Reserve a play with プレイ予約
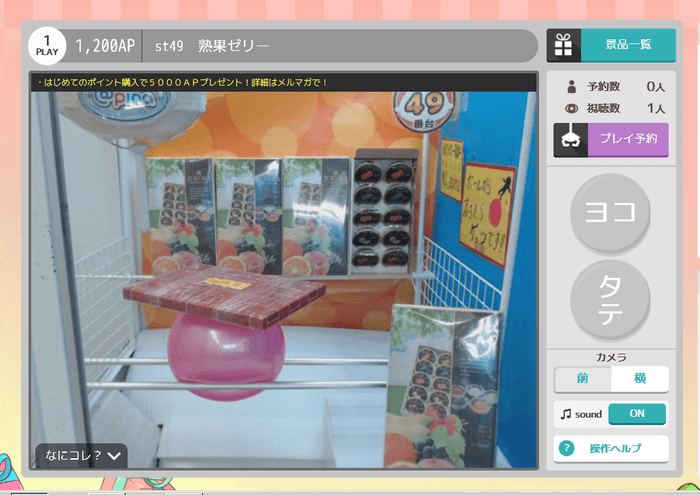Viewport: 700px width, 495px height. point(628,140)
